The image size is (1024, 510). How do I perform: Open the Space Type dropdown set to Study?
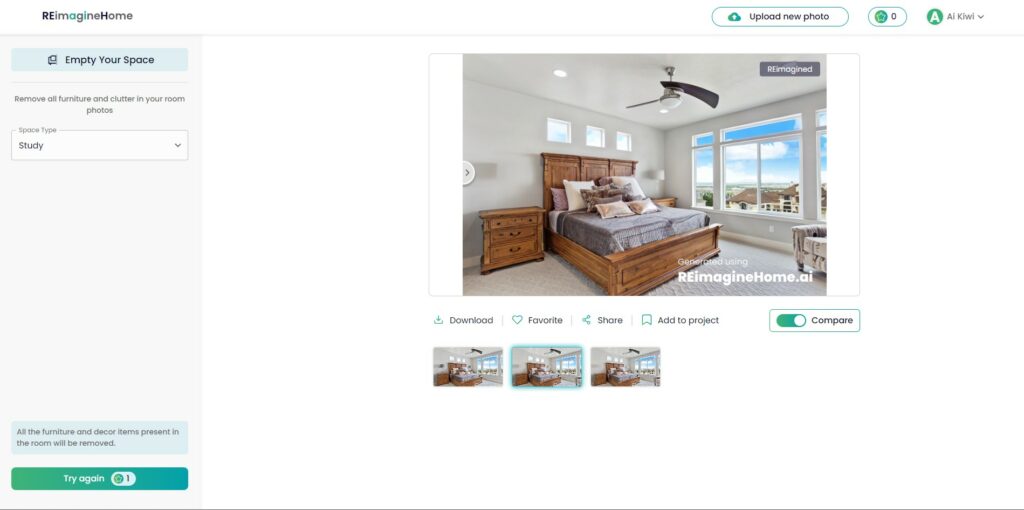[99, 146]
